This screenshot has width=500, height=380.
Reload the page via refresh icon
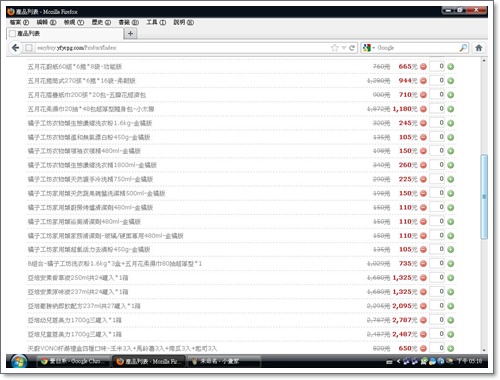click(x=352, y=48)
